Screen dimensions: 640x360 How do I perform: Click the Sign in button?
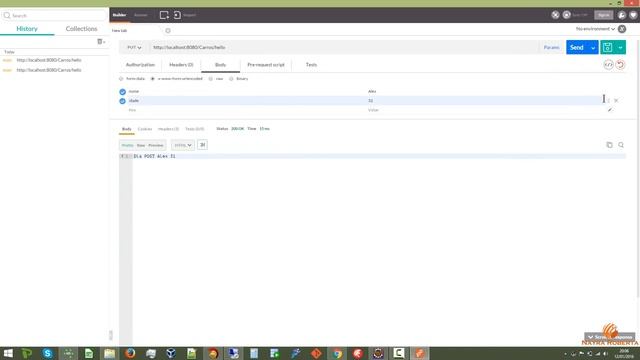(603, 15)
